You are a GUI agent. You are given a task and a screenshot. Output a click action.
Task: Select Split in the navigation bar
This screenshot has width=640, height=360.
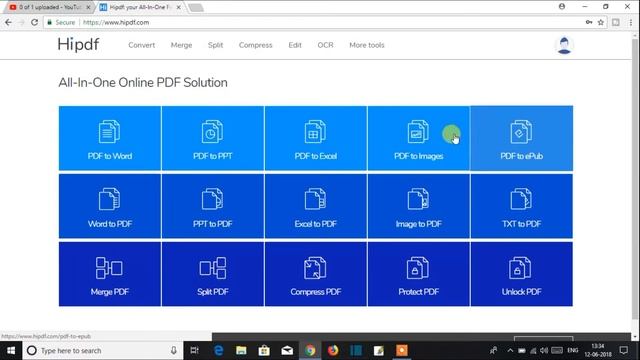click(x=216, y=45)
